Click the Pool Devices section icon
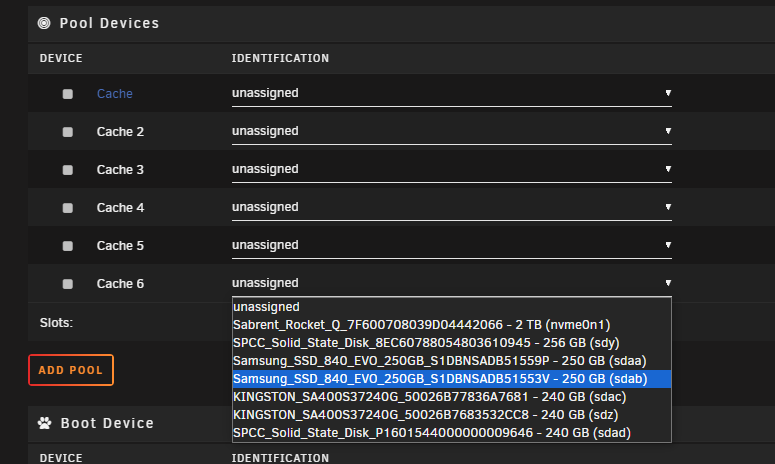 point(44,23)
